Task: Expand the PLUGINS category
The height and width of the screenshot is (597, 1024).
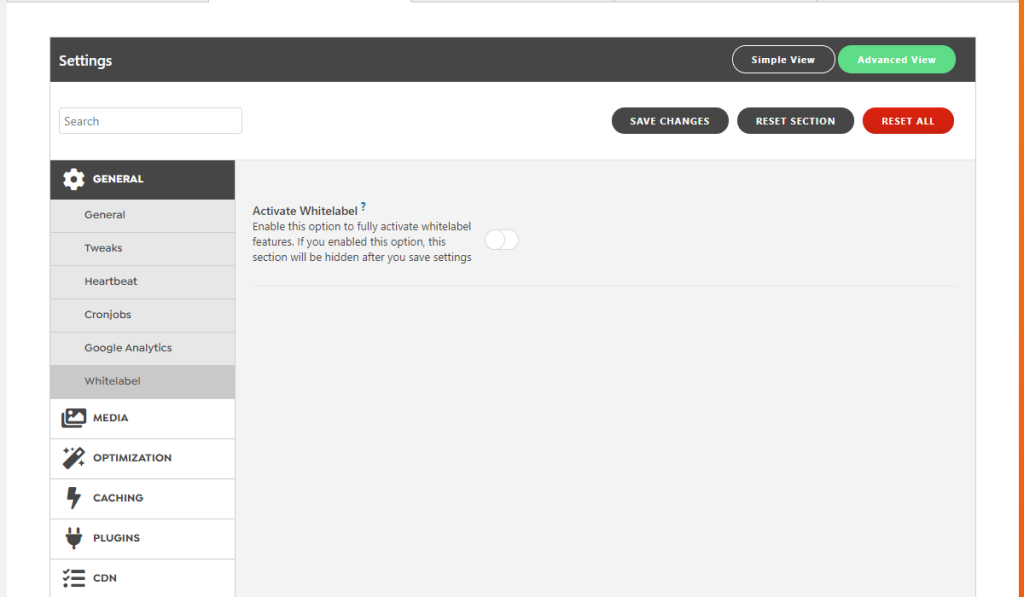Action: click(x=142, y=539)
